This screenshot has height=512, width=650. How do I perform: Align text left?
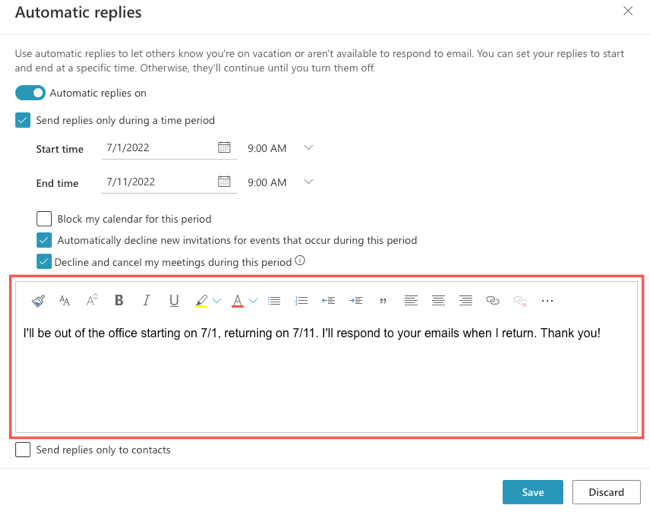pos(411,300)
